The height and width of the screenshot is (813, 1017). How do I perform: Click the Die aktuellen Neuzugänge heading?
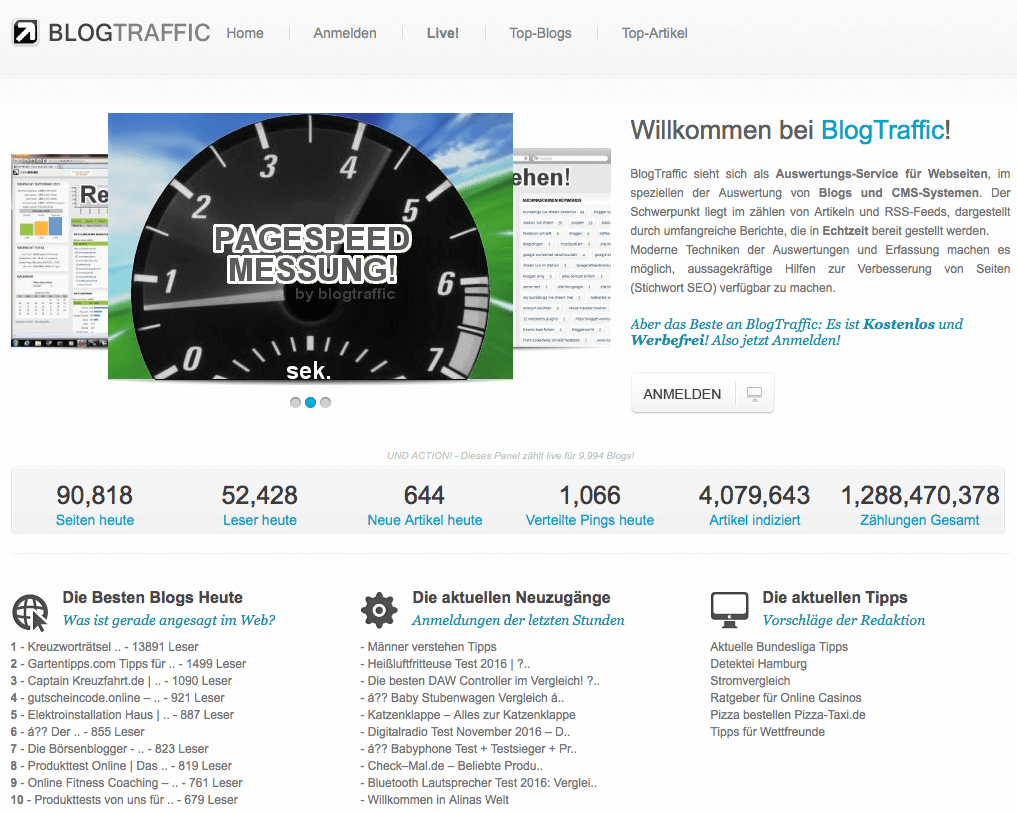pos(511,598)
